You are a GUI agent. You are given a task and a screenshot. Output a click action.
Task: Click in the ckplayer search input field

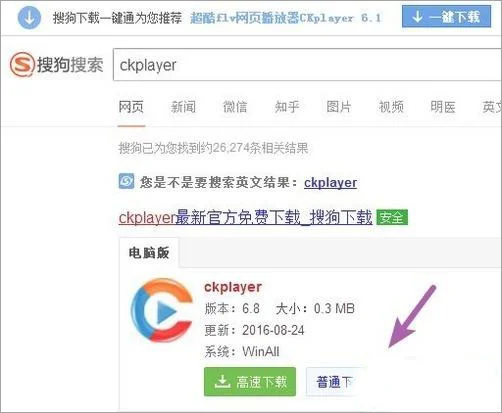point(307,65)
